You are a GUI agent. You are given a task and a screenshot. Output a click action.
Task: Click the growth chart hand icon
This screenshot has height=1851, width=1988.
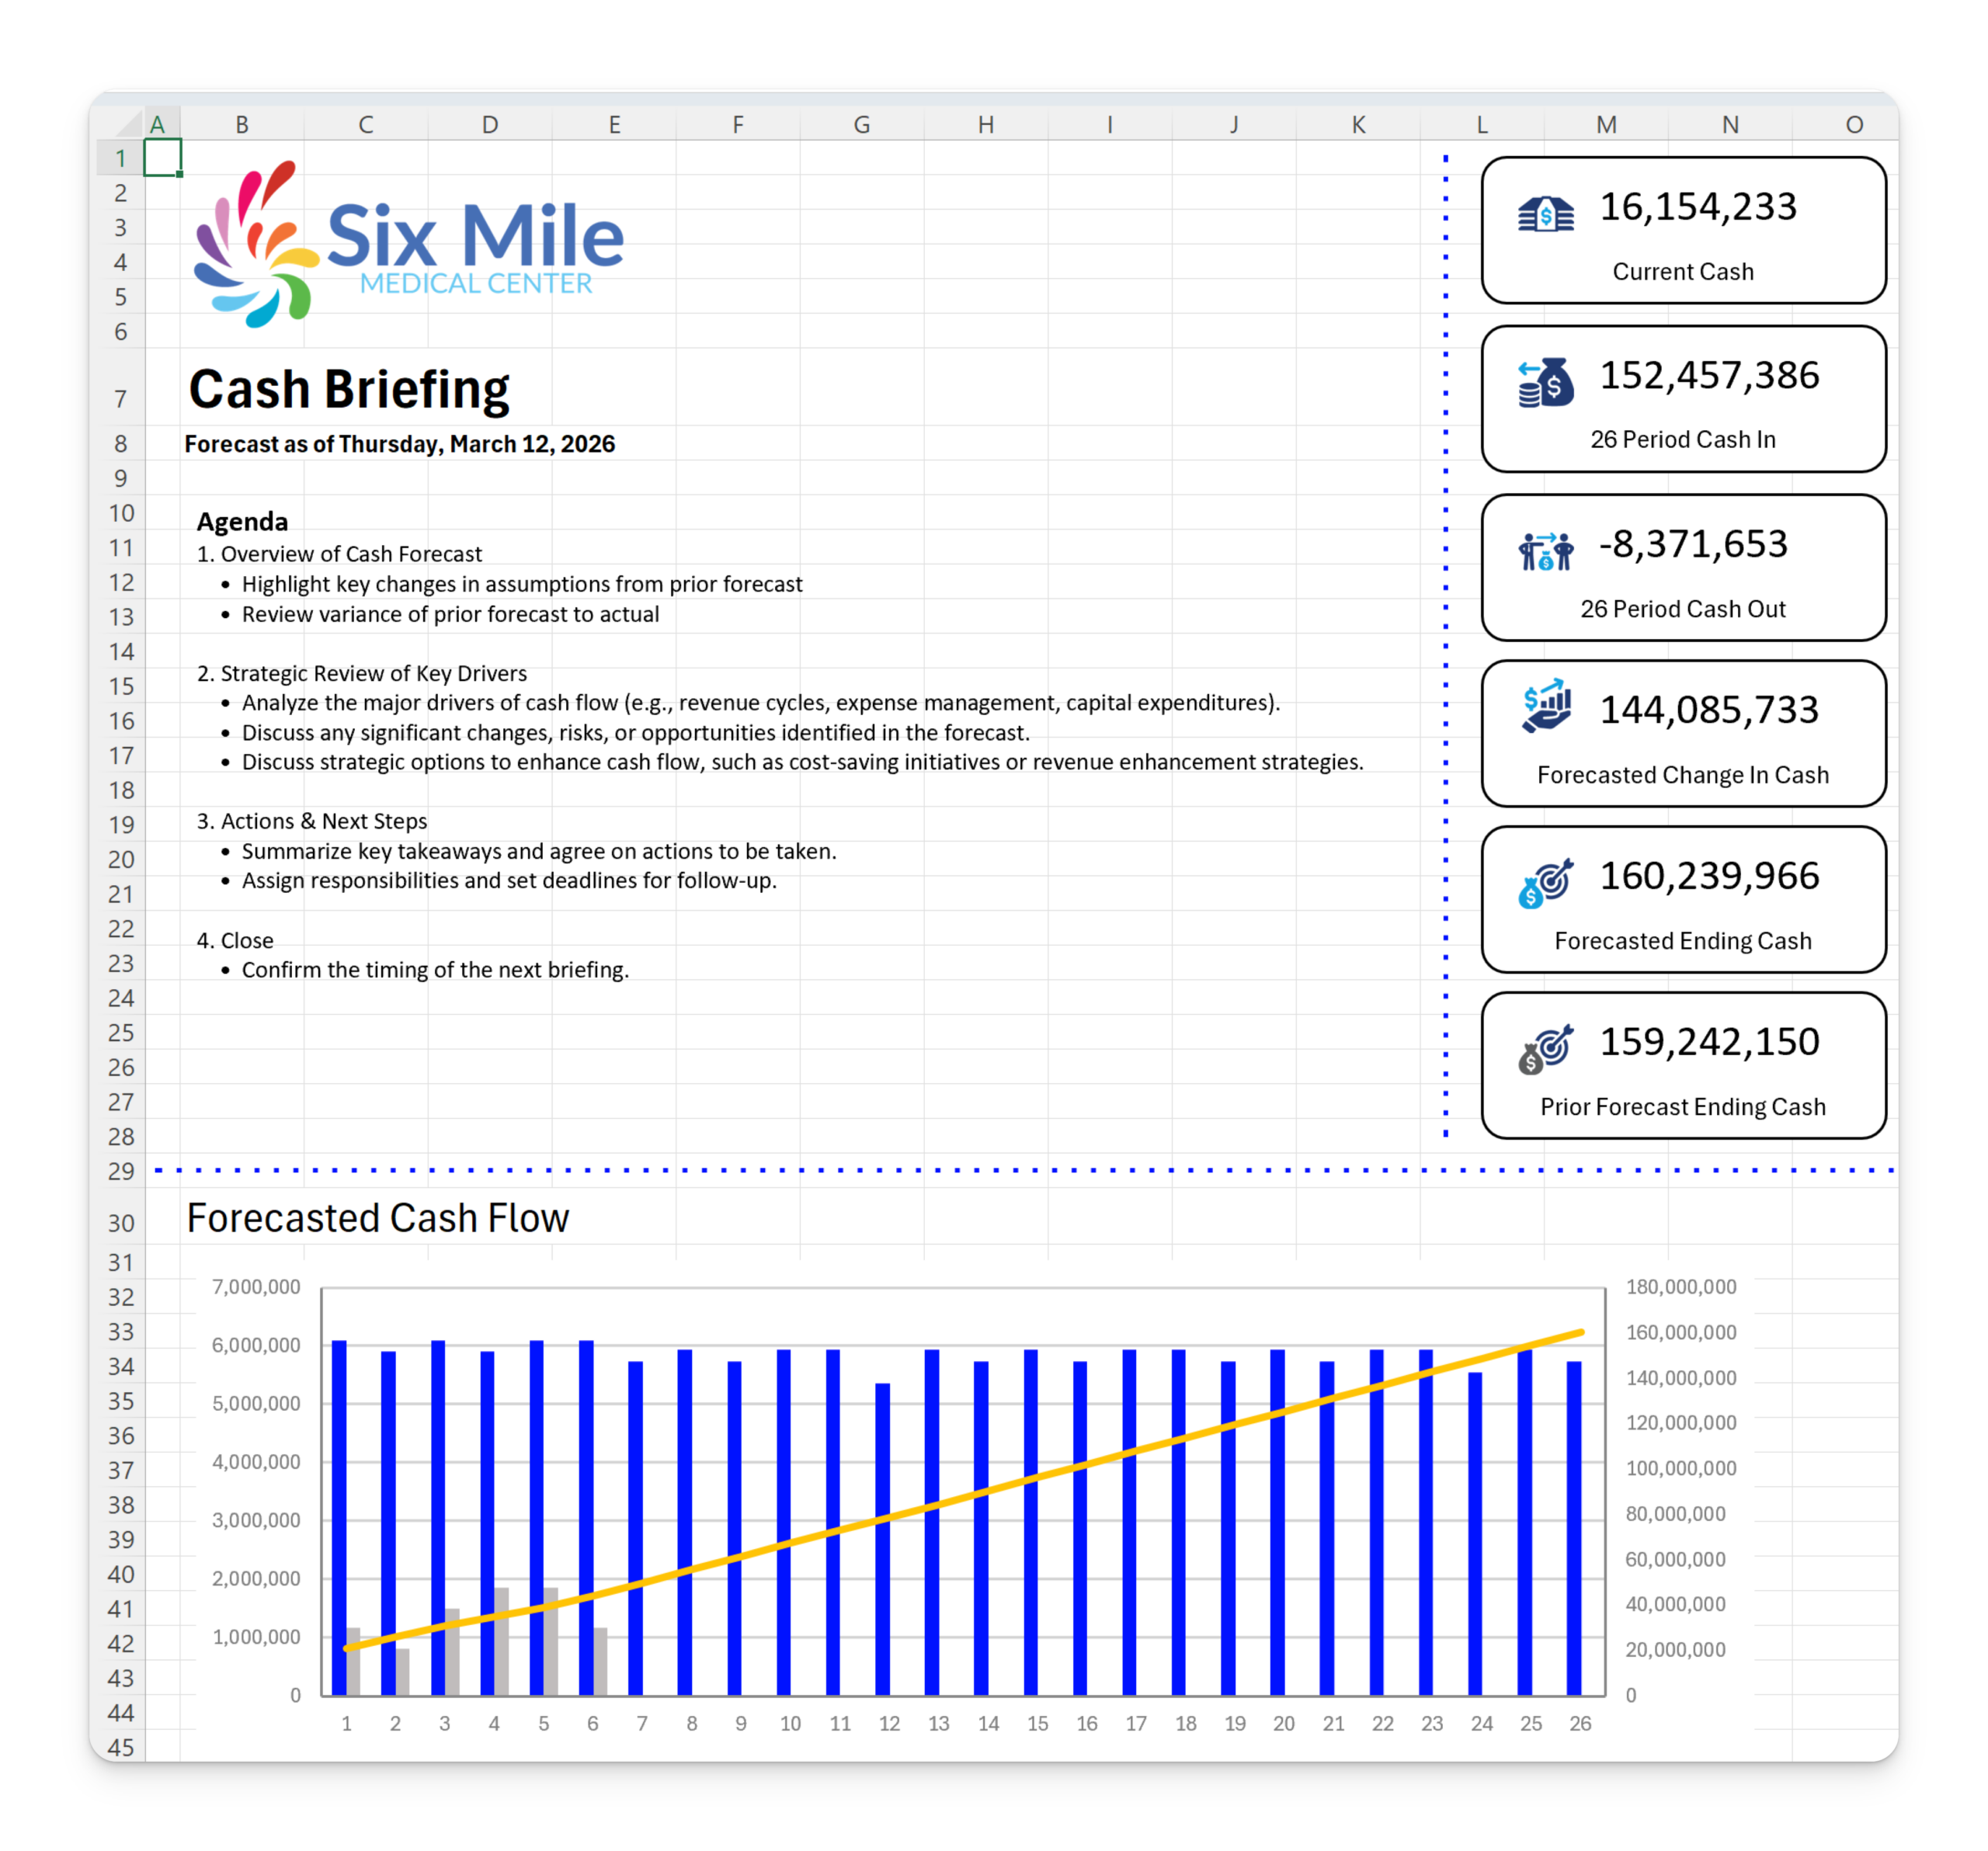click(x=1545, y=707)
